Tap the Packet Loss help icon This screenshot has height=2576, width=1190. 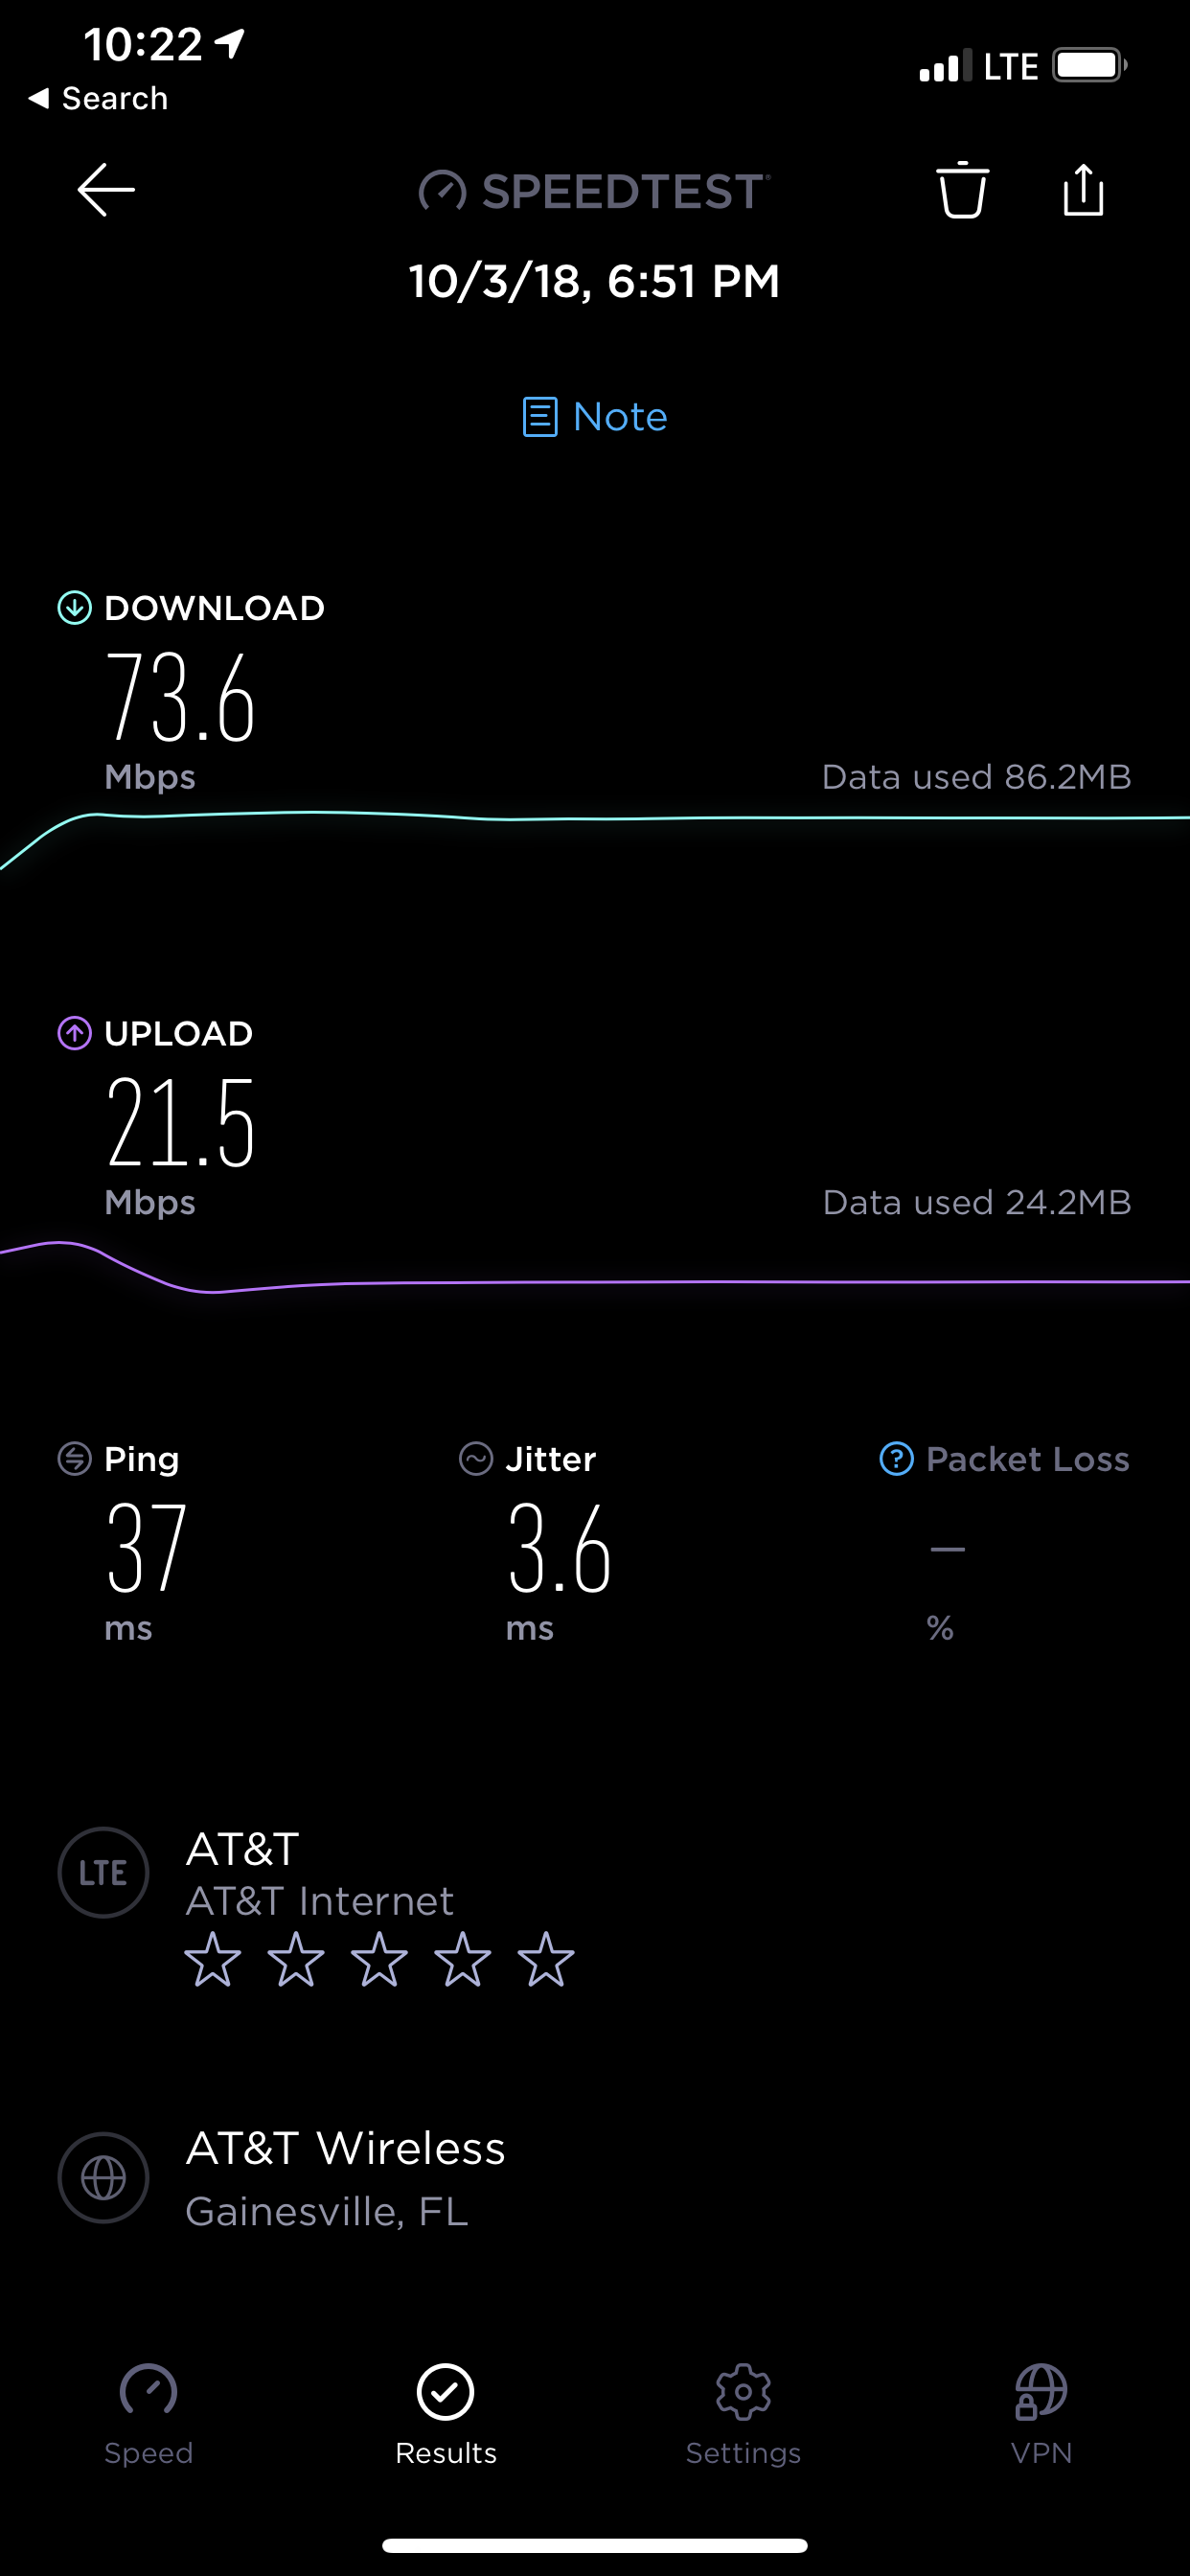tap(896, 1459)
